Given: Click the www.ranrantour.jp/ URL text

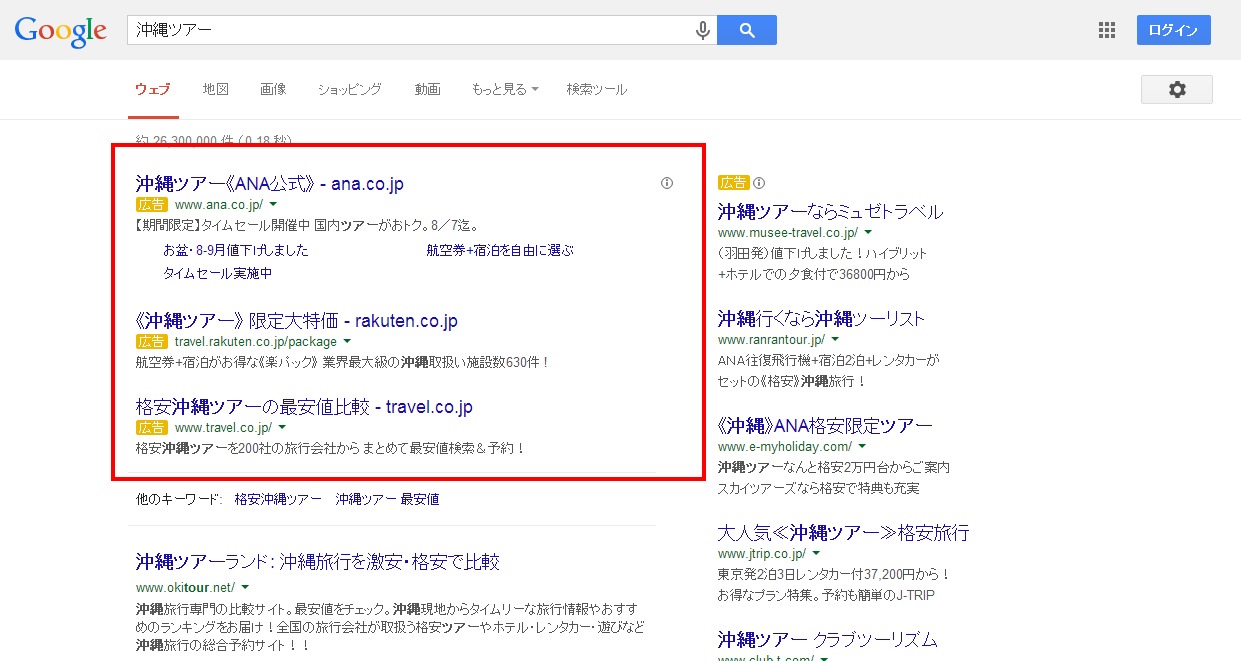Looking at the screenshot, I should coord(773,340).
